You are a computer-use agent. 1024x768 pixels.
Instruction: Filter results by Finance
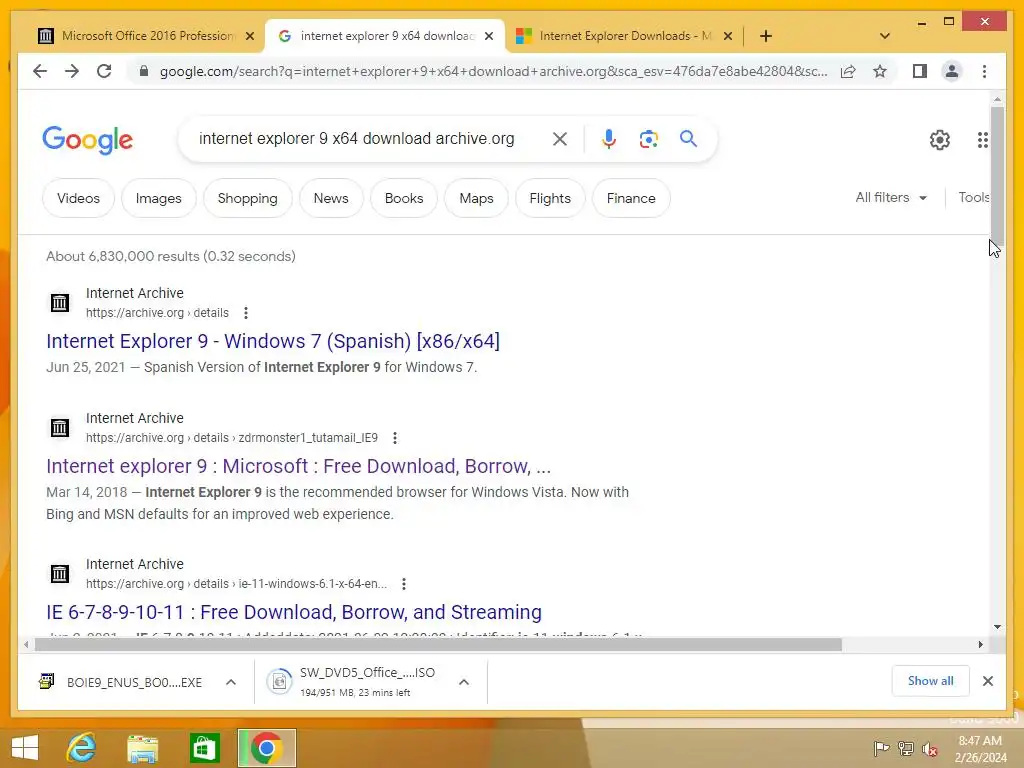[631, 198]
